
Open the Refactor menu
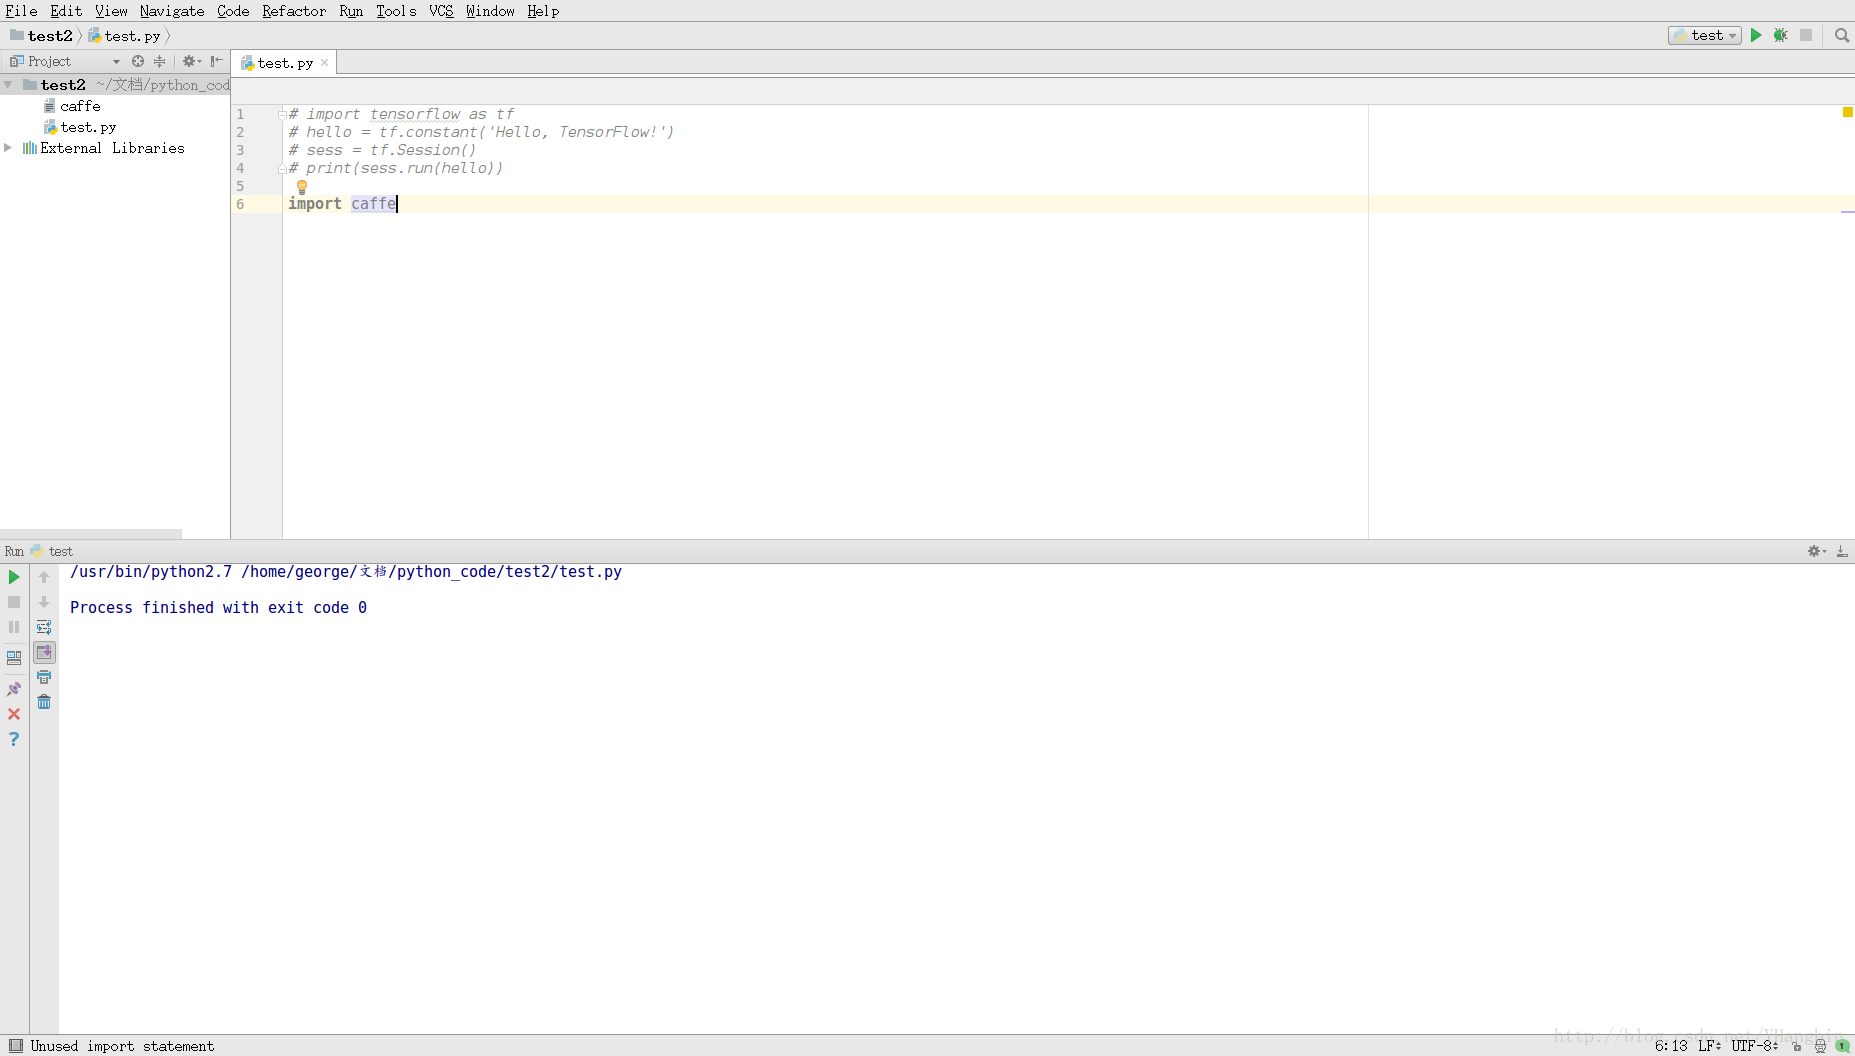click(x=294, y=11)
